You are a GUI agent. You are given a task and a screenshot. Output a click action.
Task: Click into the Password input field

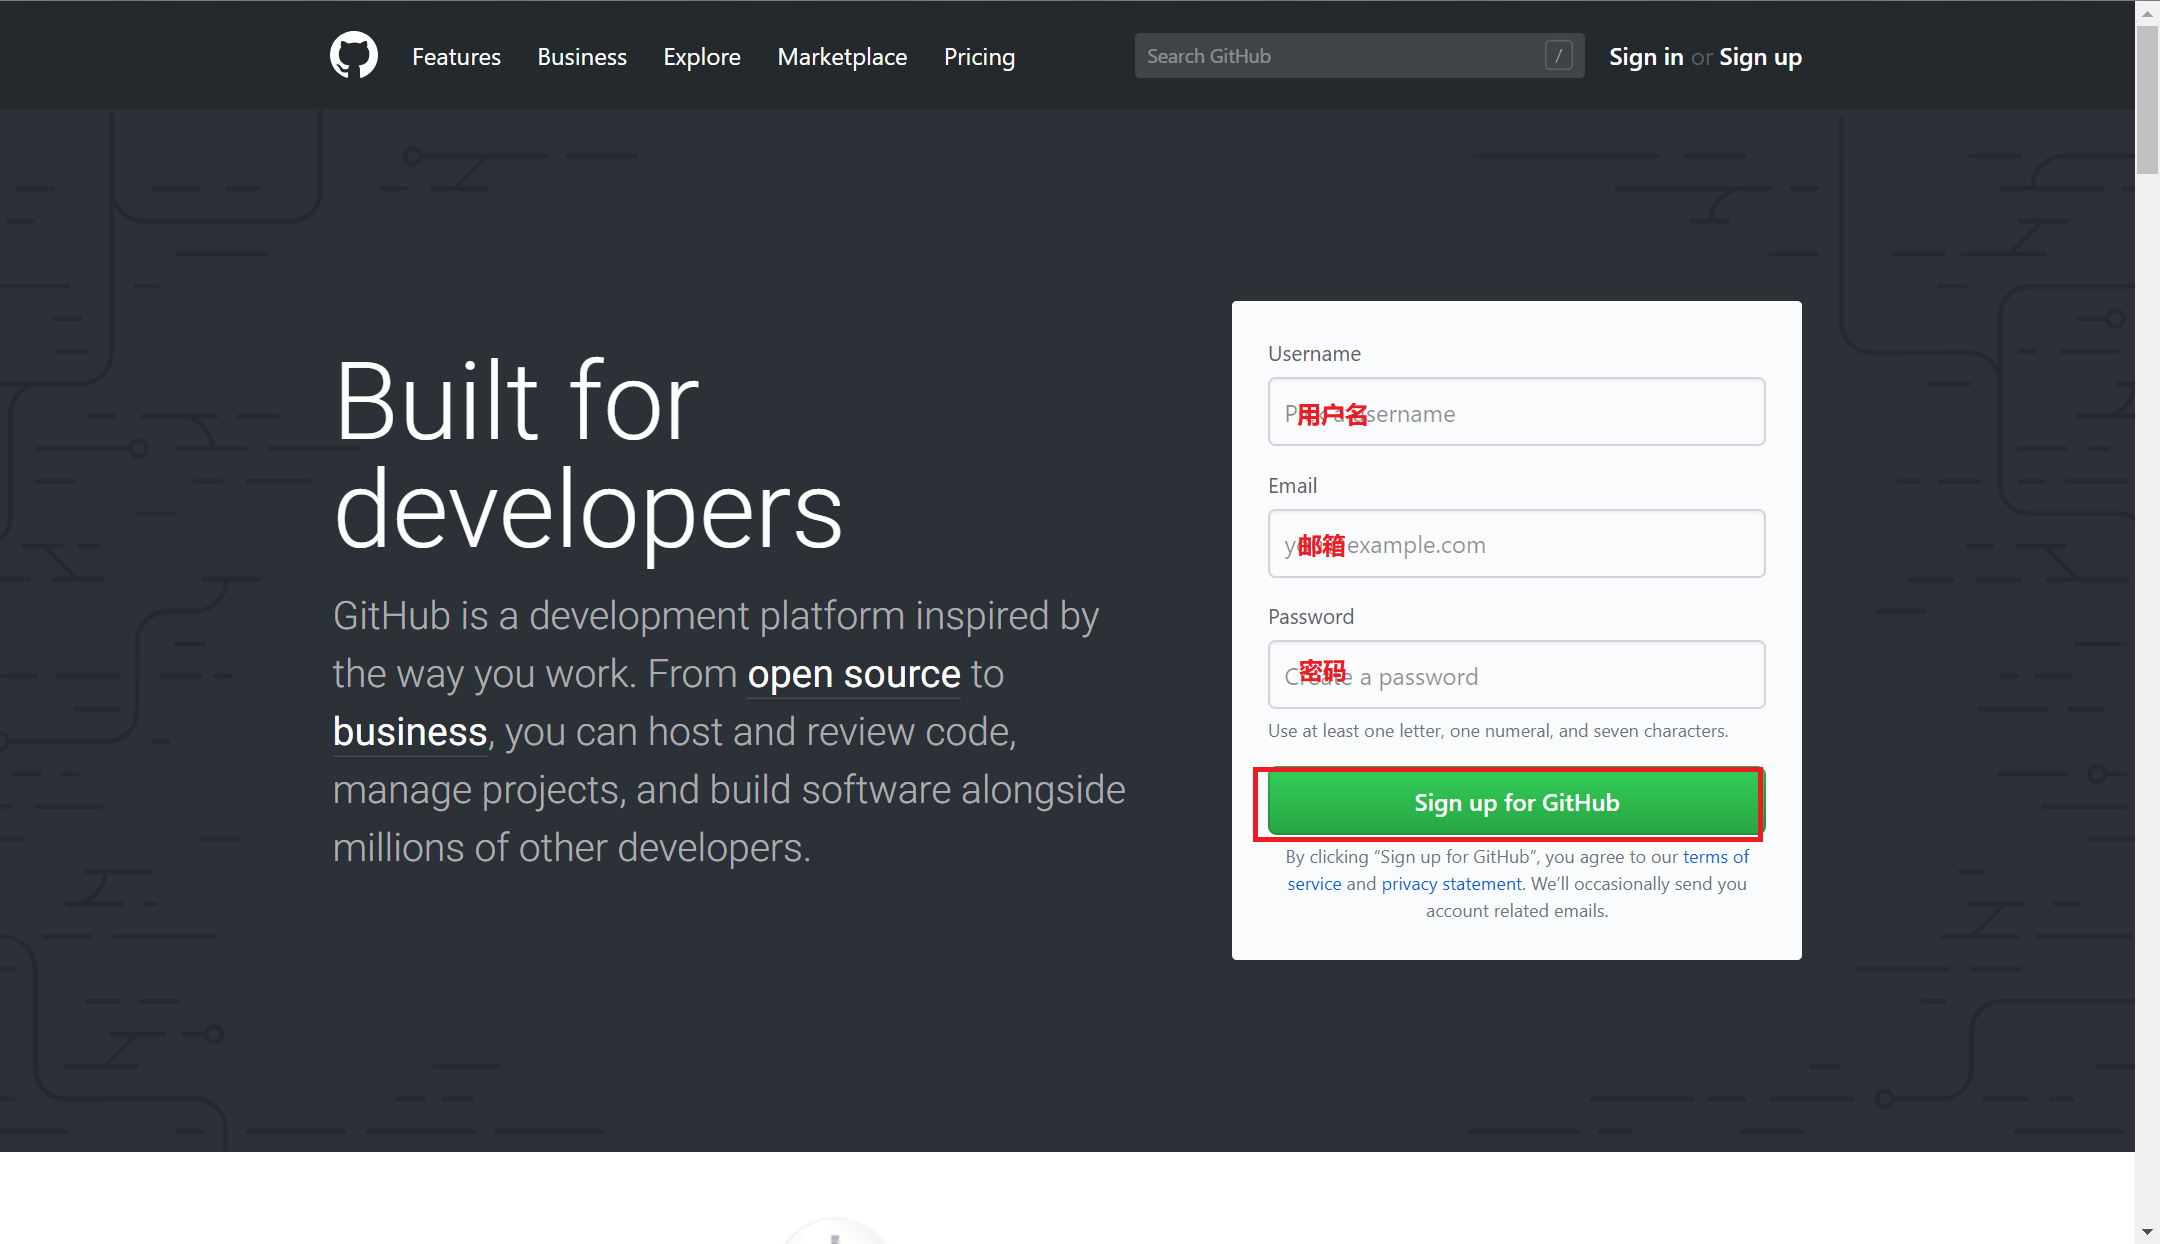pos(1516,675)
